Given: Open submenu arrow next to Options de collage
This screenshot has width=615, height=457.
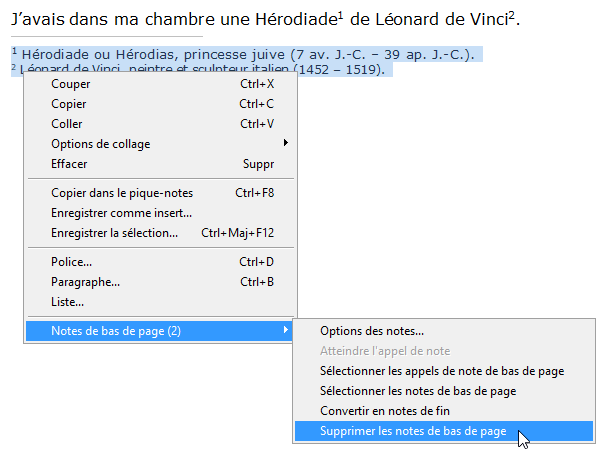Looking at the screenshot, I should pos(286,143).
